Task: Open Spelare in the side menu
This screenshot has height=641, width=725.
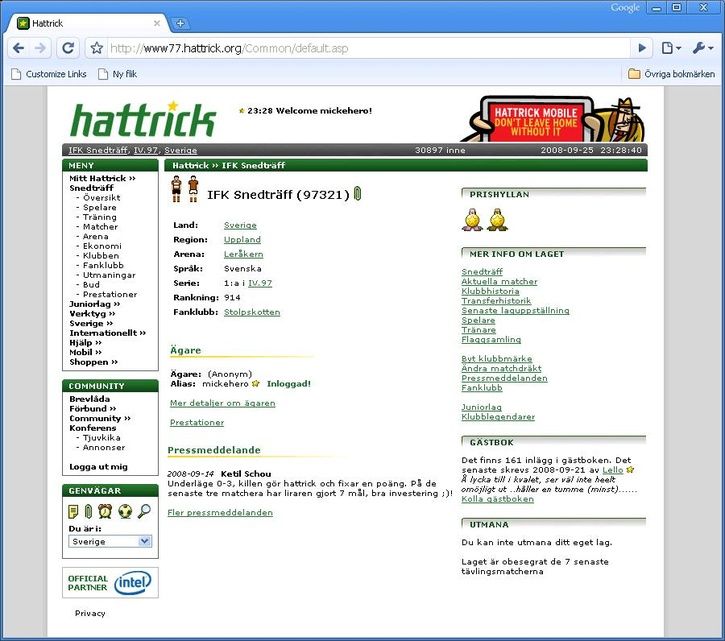Action: click(x=99, y=207)
